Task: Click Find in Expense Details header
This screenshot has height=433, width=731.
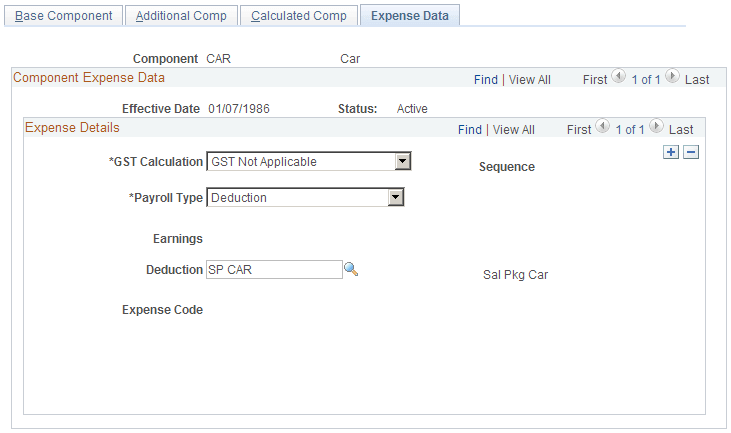Action: [470, 130]
